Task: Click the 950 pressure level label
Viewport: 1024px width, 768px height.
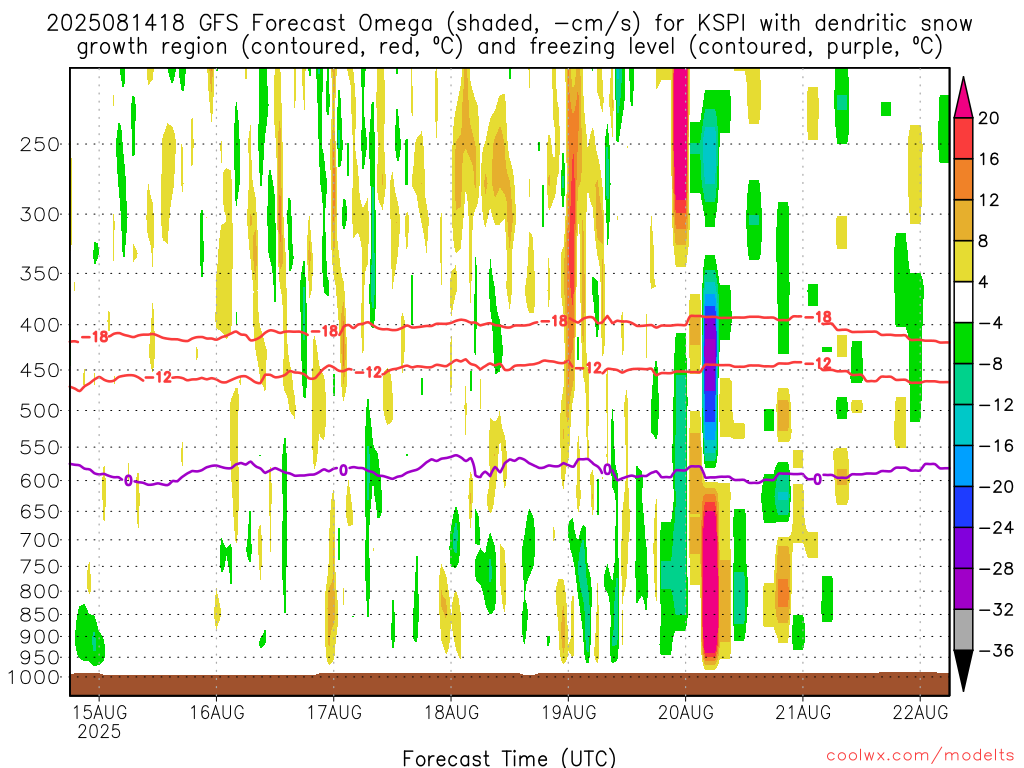Action: pos(40,658)
